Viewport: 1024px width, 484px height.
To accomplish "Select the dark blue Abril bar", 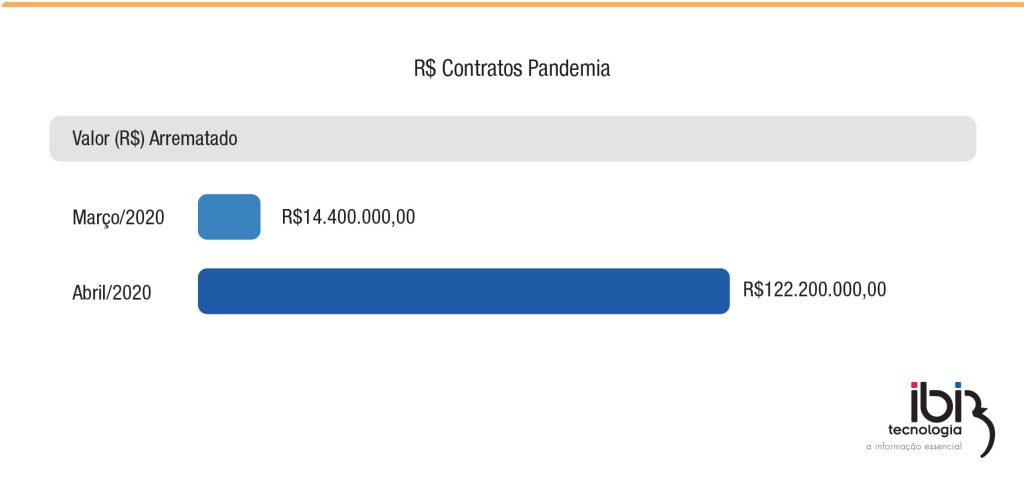I will [x=463, y=291].
